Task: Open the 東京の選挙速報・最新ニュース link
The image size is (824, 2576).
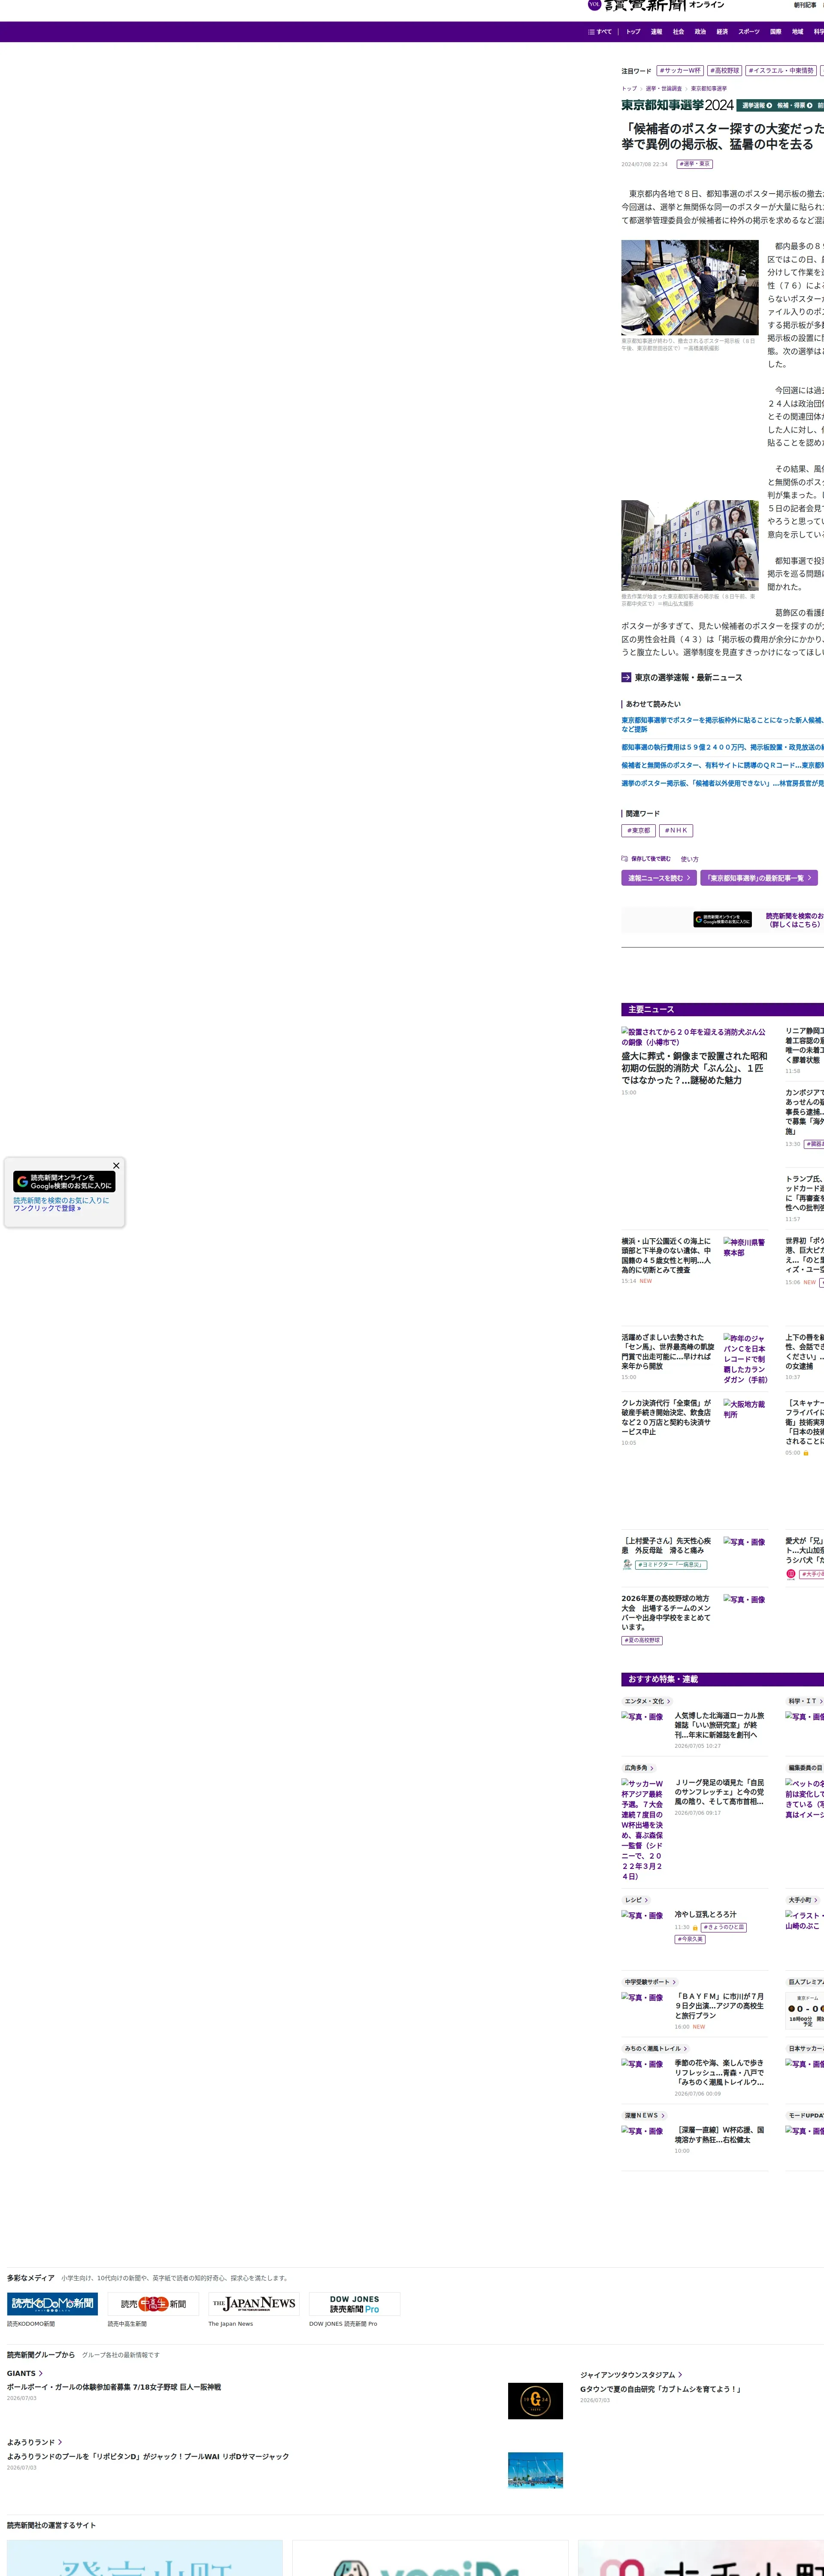Action: click(688, 678)
